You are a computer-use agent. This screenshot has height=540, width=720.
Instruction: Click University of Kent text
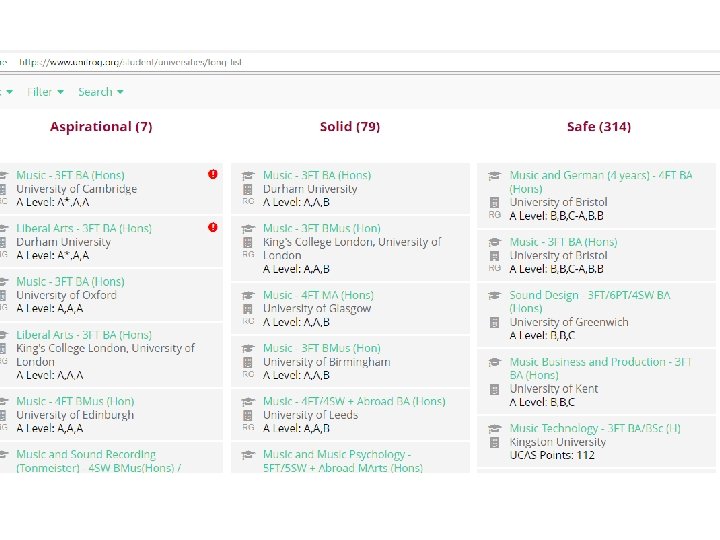point(554,388)
